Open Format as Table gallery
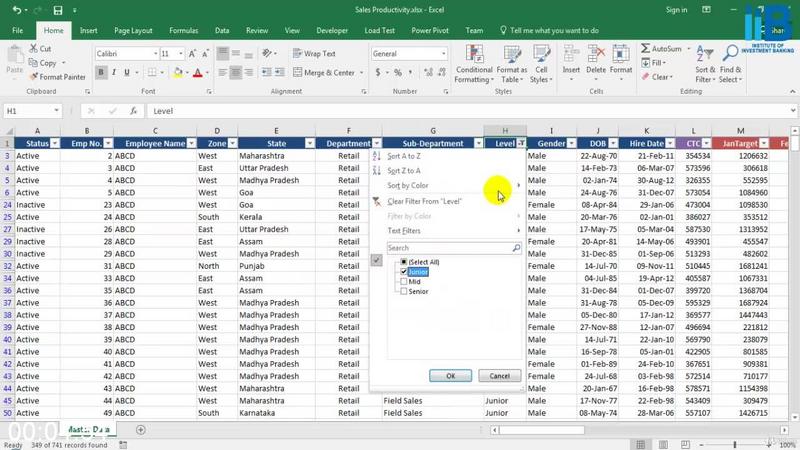The width and height of the screenshot is (800, 450). coord(511,64)
